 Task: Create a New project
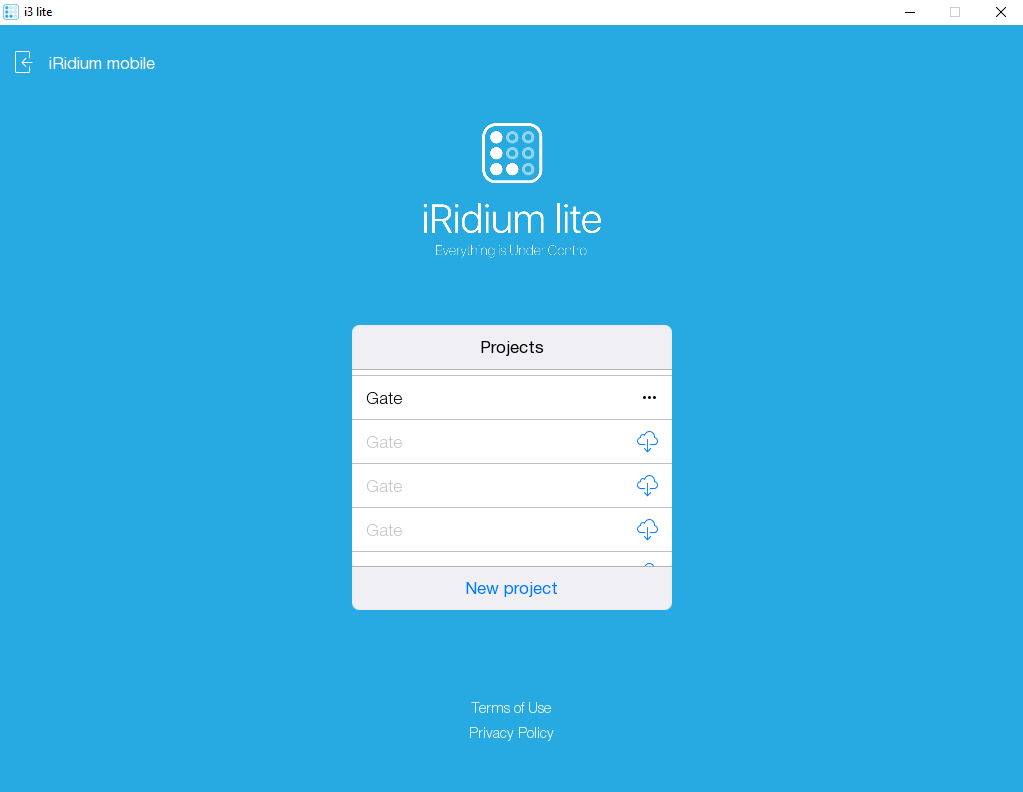511,588
